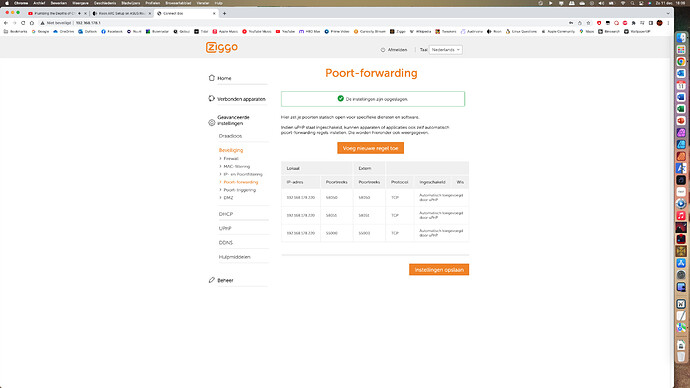Open the UPnP settings
The height and width of the screenshot is (388, 690).
pos(225,228)
